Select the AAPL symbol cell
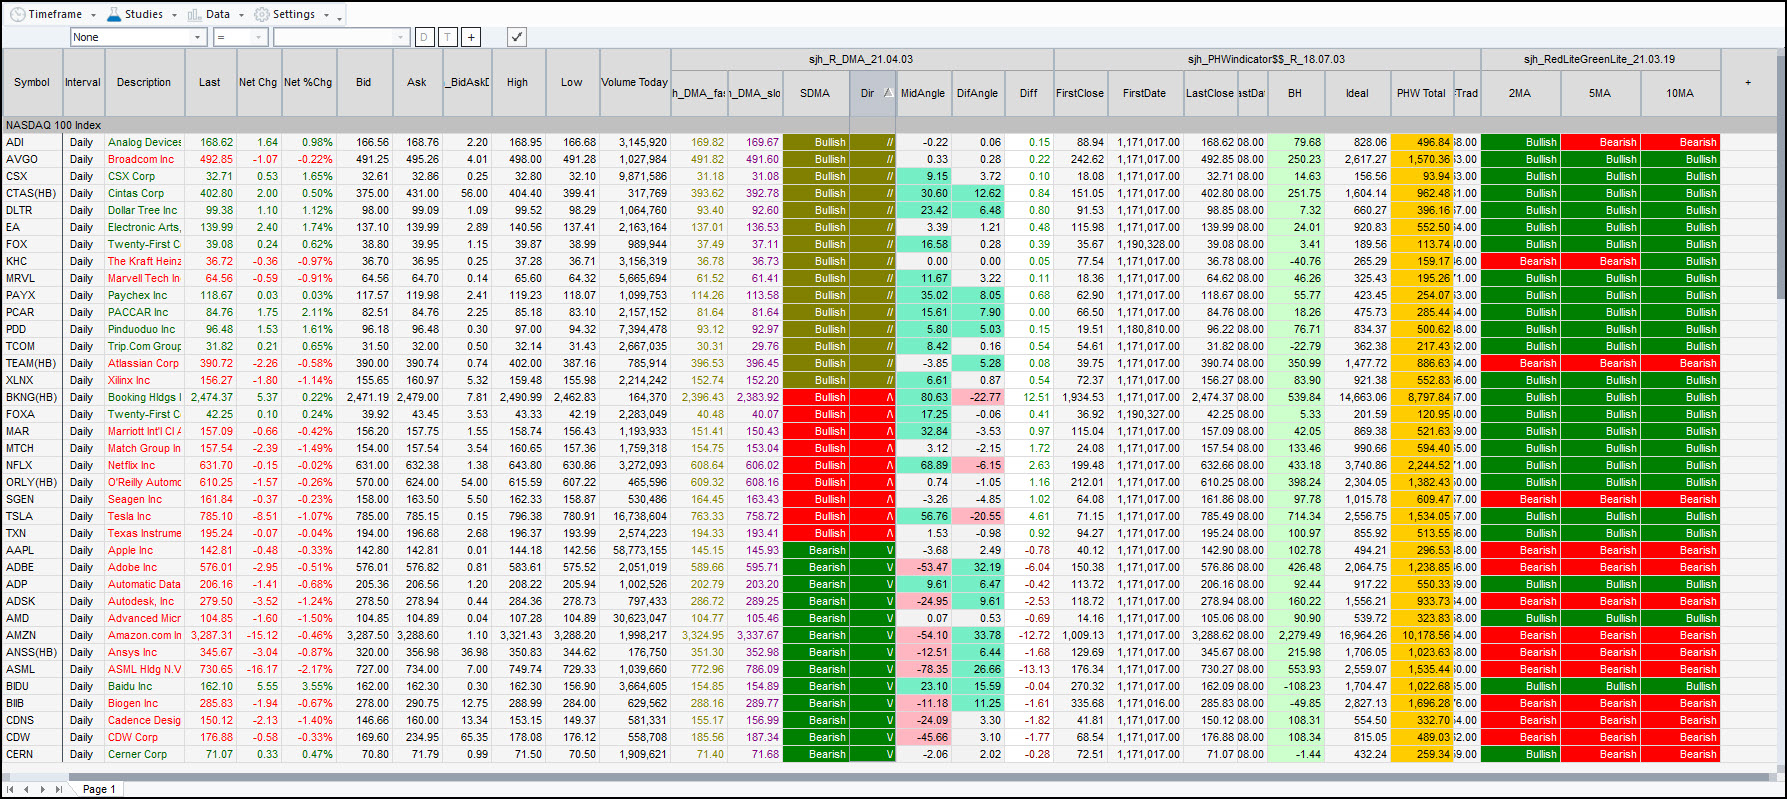 (x=32, y=550)
